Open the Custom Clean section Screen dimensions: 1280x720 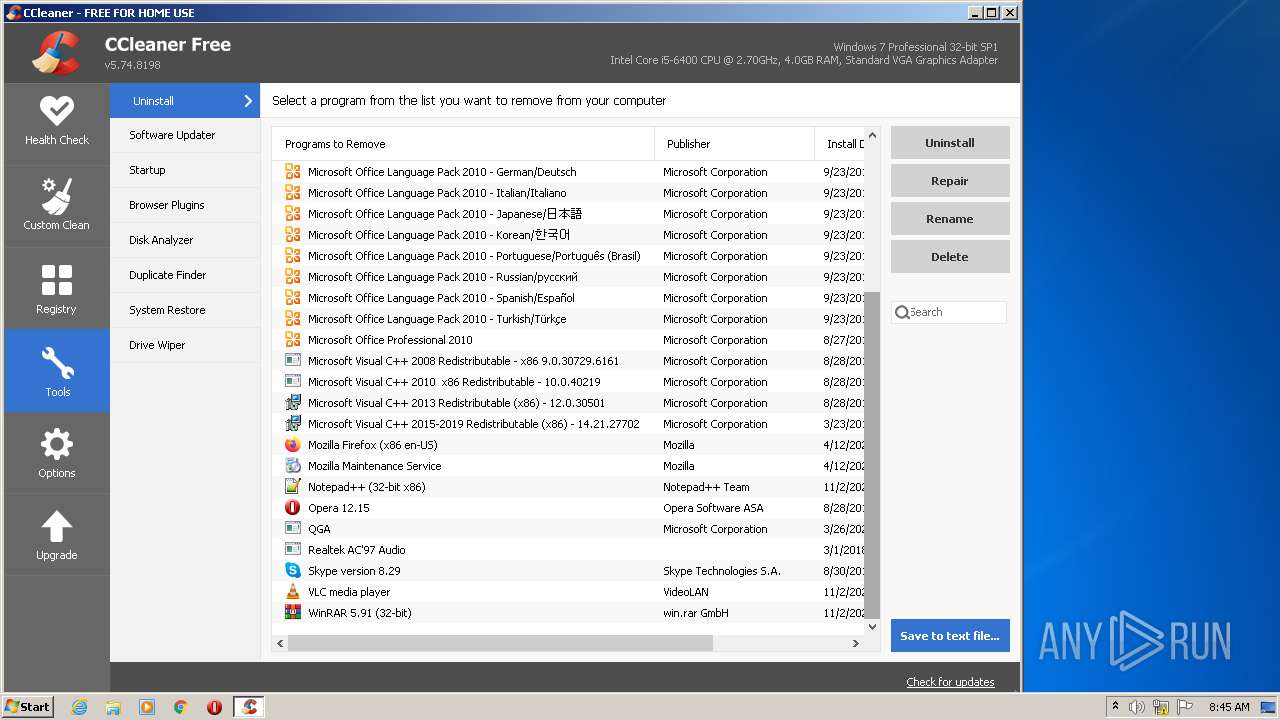[57, 205]
